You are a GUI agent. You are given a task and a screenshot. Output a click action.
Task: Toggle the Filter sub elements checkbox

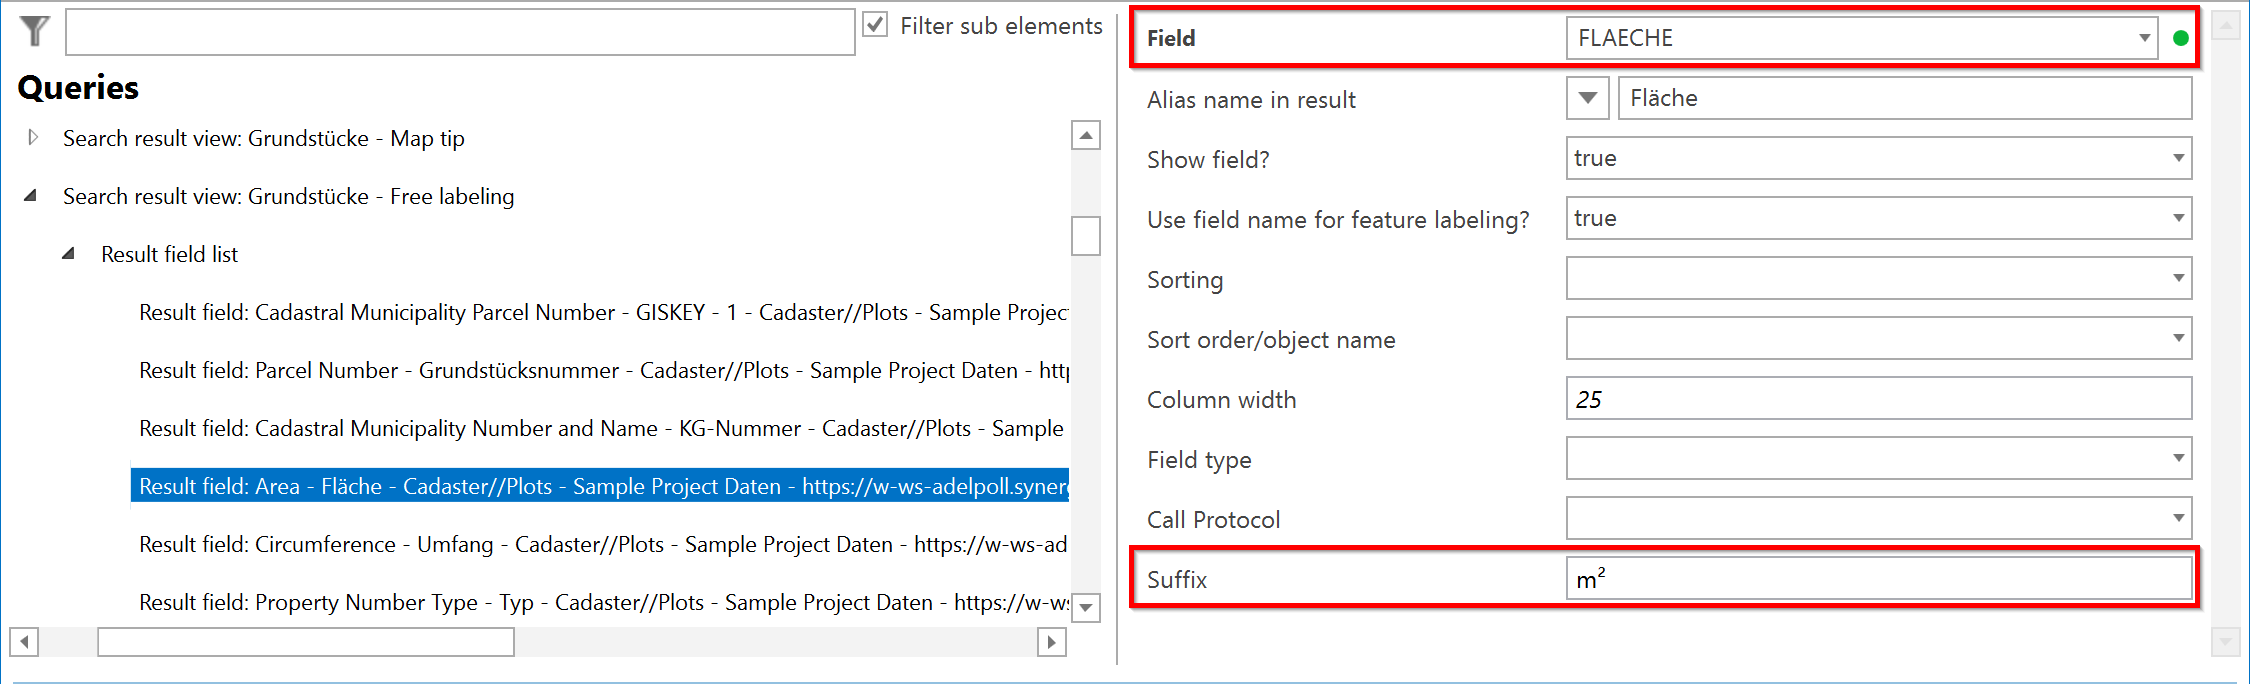[x=875, y=25]
